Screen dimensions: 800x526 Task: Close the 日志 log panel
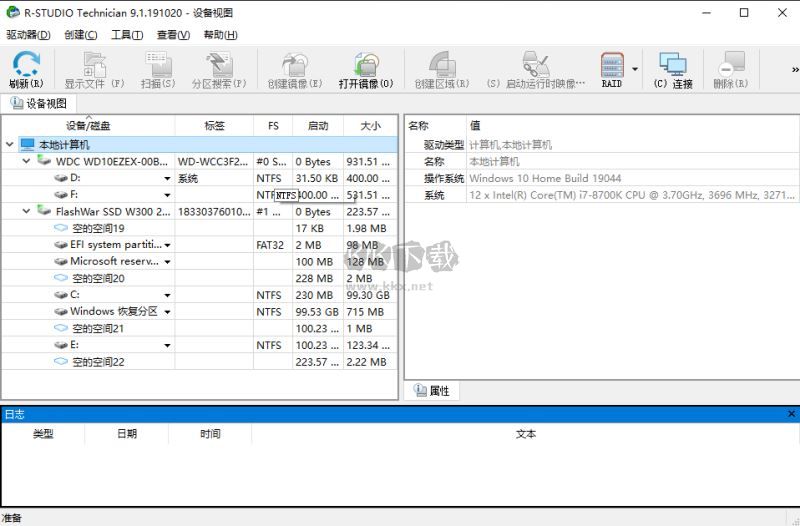(791, 414)
